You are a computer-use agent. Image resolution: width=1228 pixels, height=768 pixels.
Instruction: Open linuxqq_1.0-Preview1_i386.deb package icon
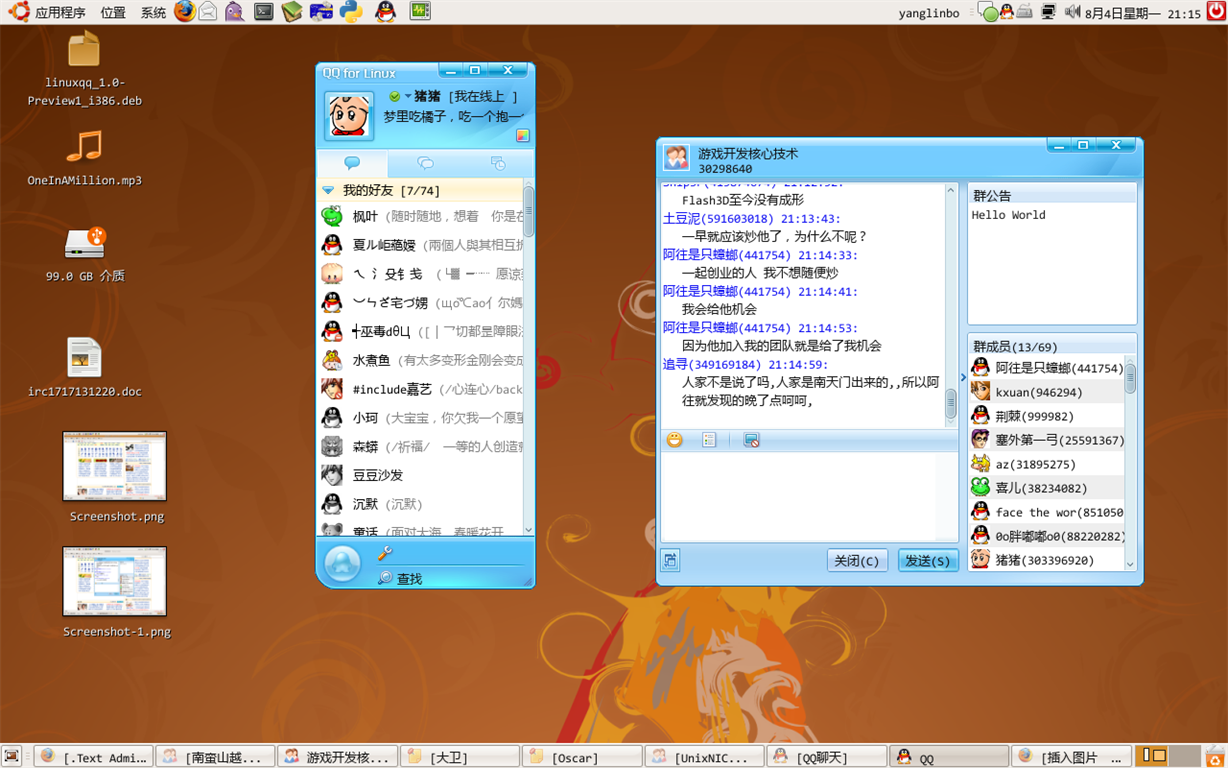[84, 49]
